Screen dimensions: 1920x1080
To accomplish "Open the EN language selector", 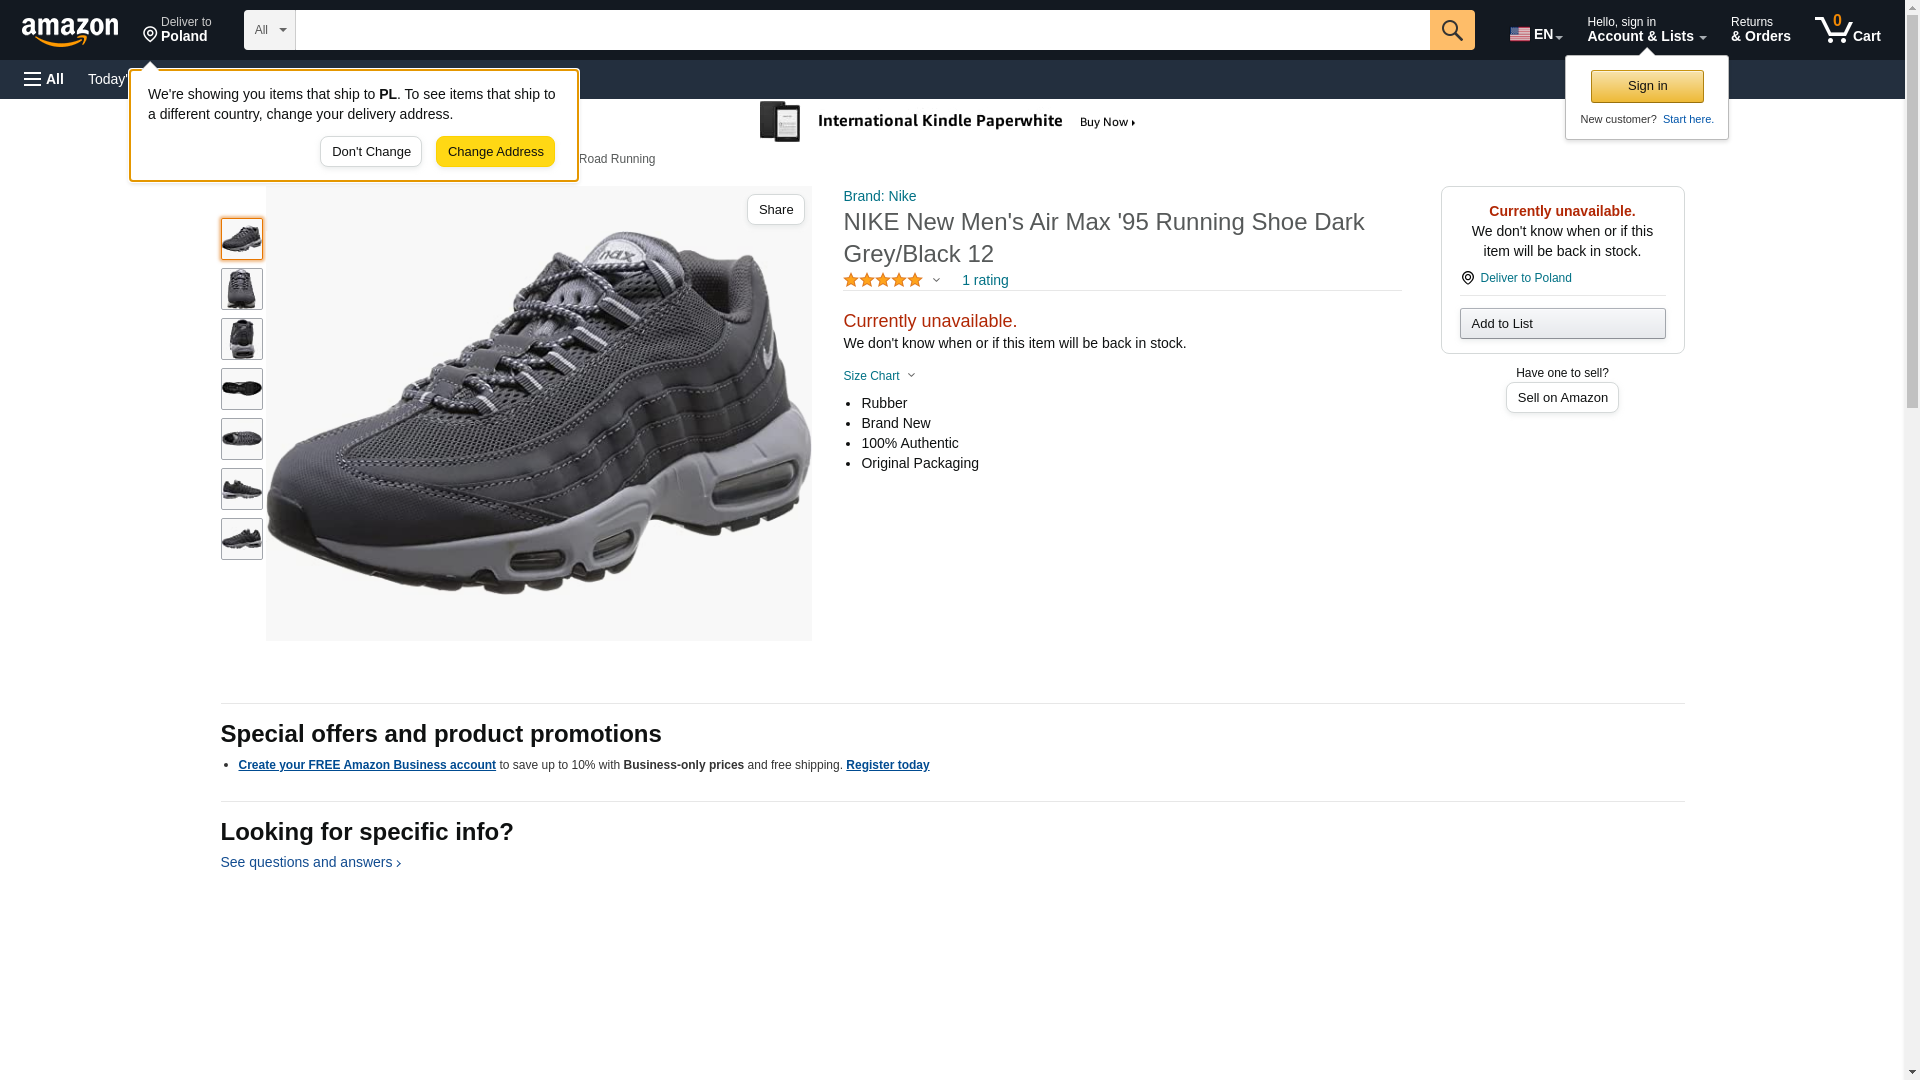I will point(1535,33).
